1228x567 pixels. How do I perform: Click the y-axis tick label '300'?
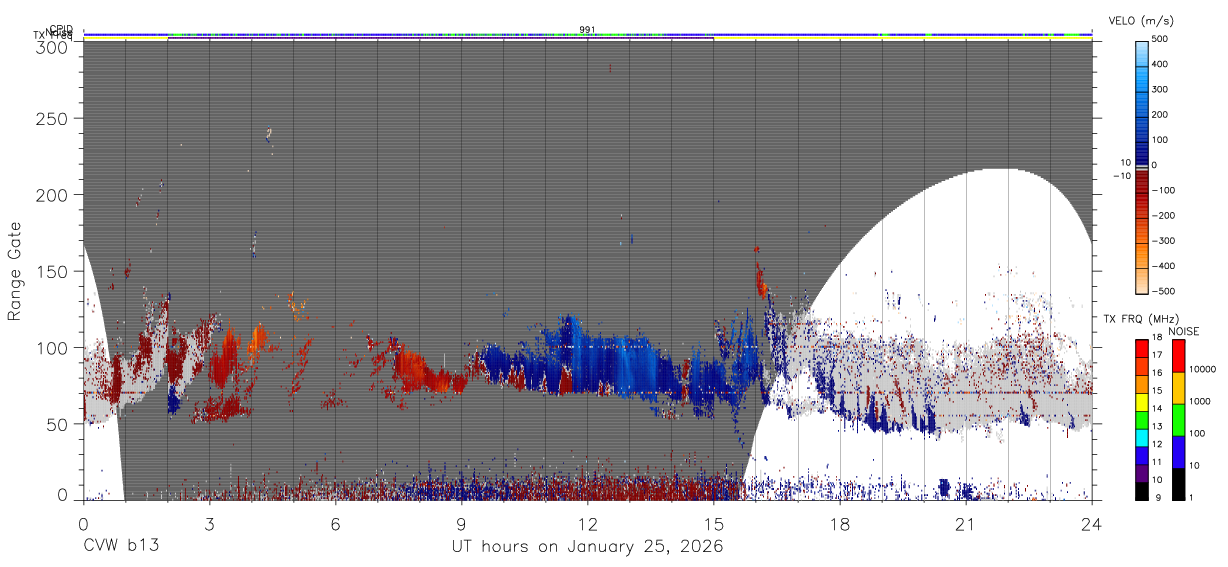pos(53,46)
